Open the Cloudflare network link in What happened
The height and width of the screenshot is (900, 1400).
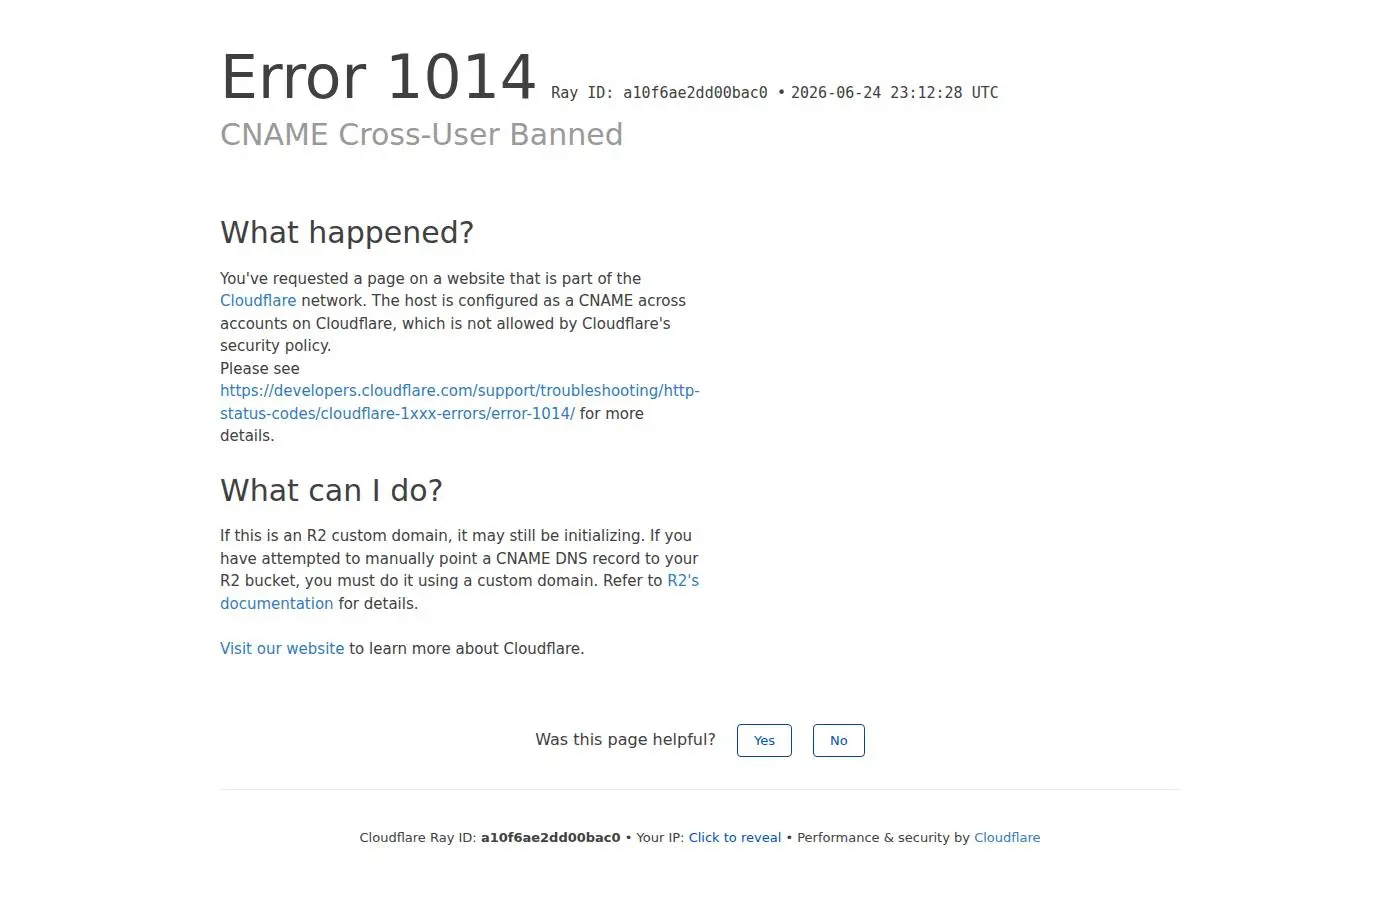tap(258, 301)
